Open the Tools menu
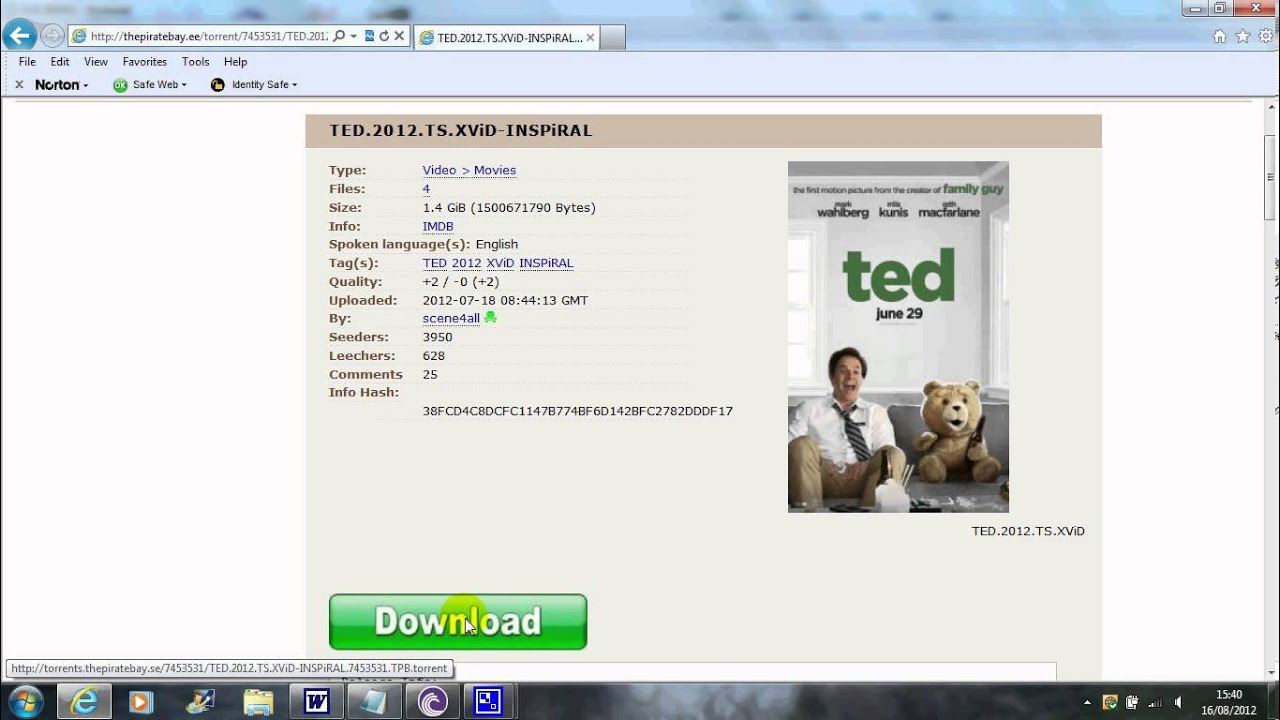The image size is (1280, 720). click(196, 62)
